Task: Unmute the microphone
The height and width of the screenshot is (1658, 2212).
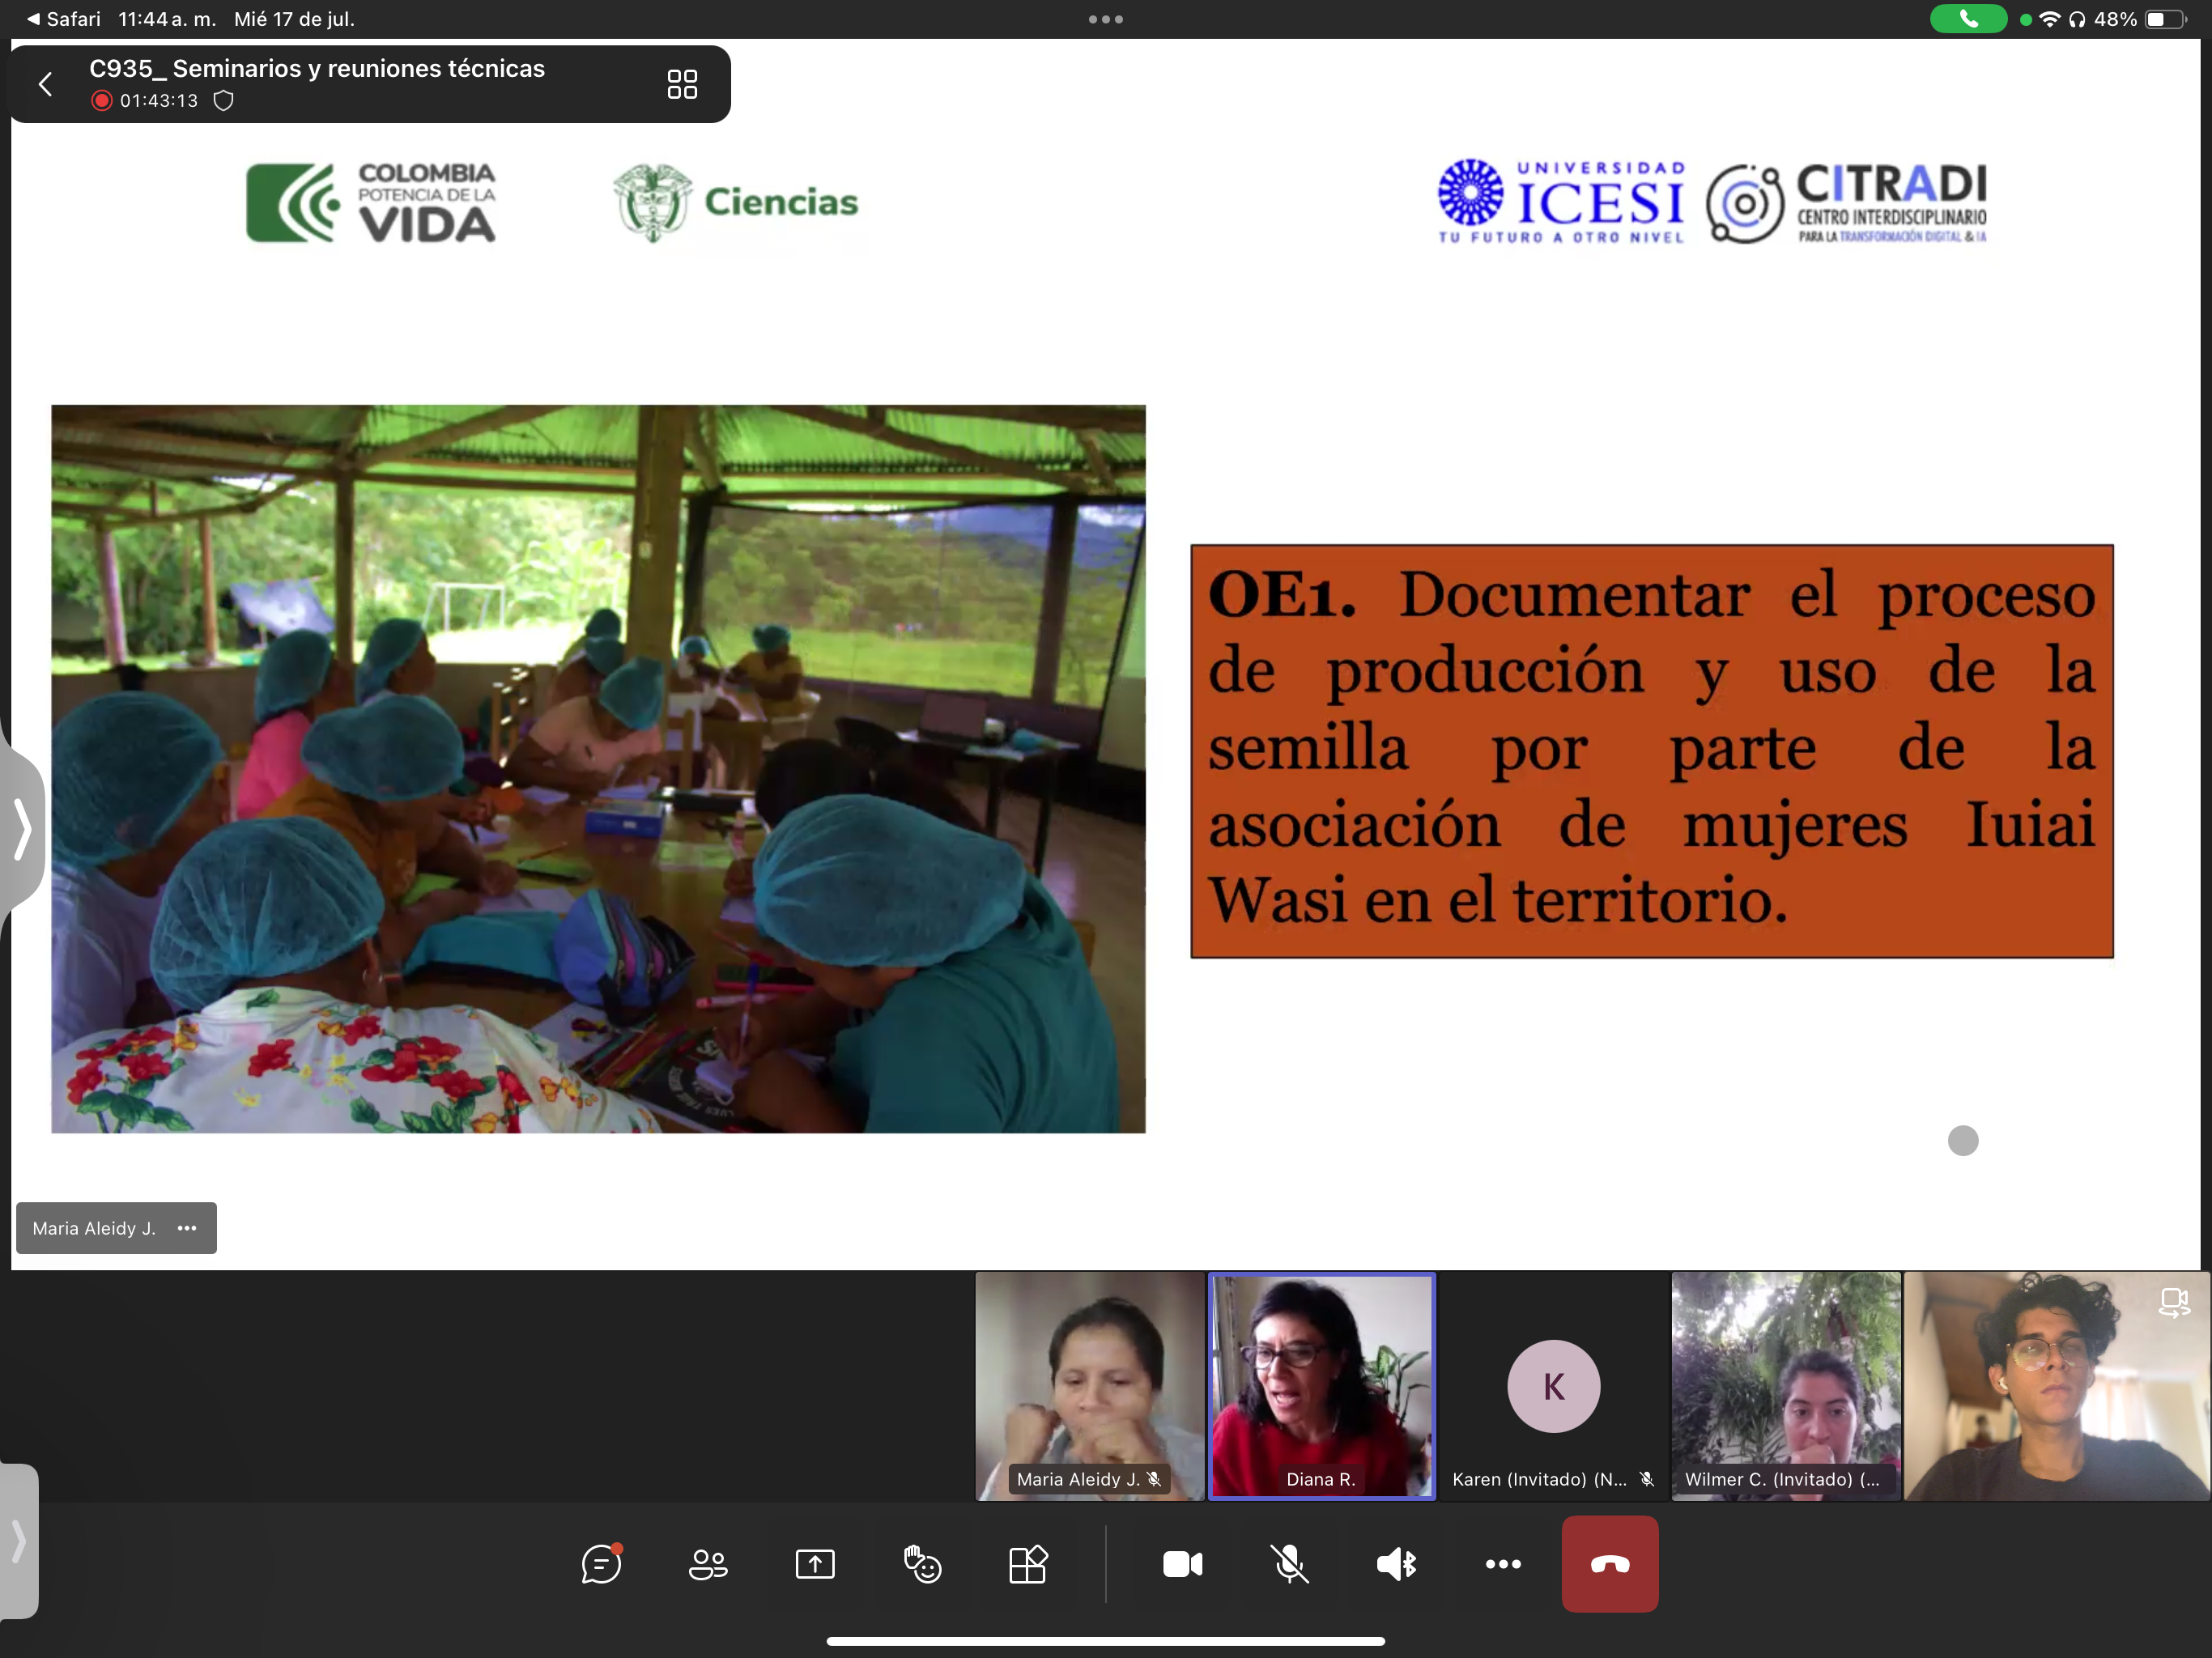Action: tap(1289, 1564)
